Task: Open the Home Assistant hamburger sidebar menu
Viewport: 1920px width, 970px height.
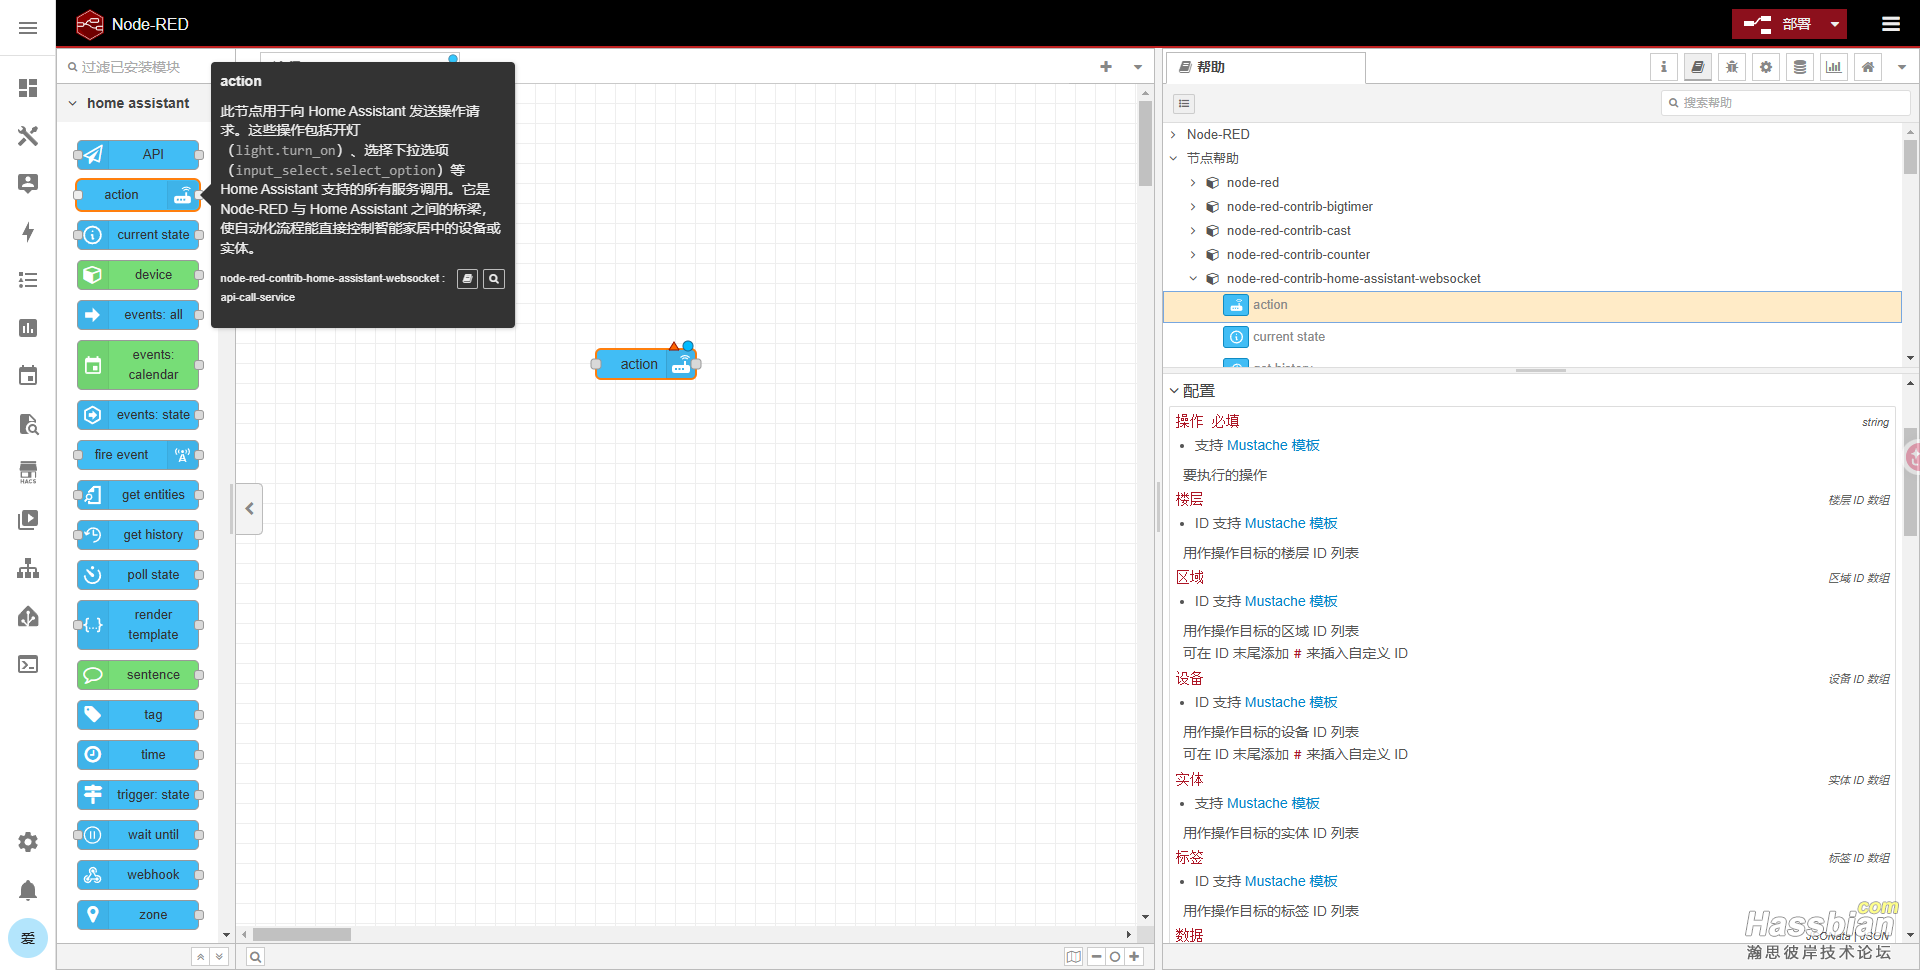Action: coord(28,28)
